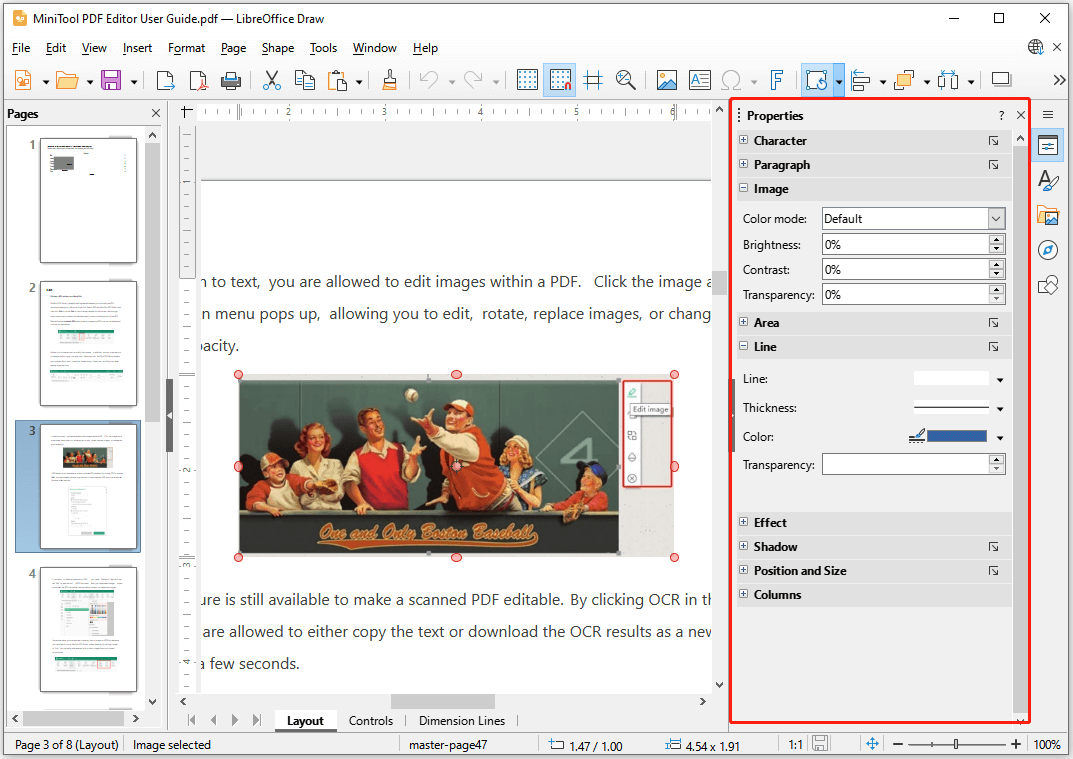
Task: Collapse the Image section
Action: 744,188
